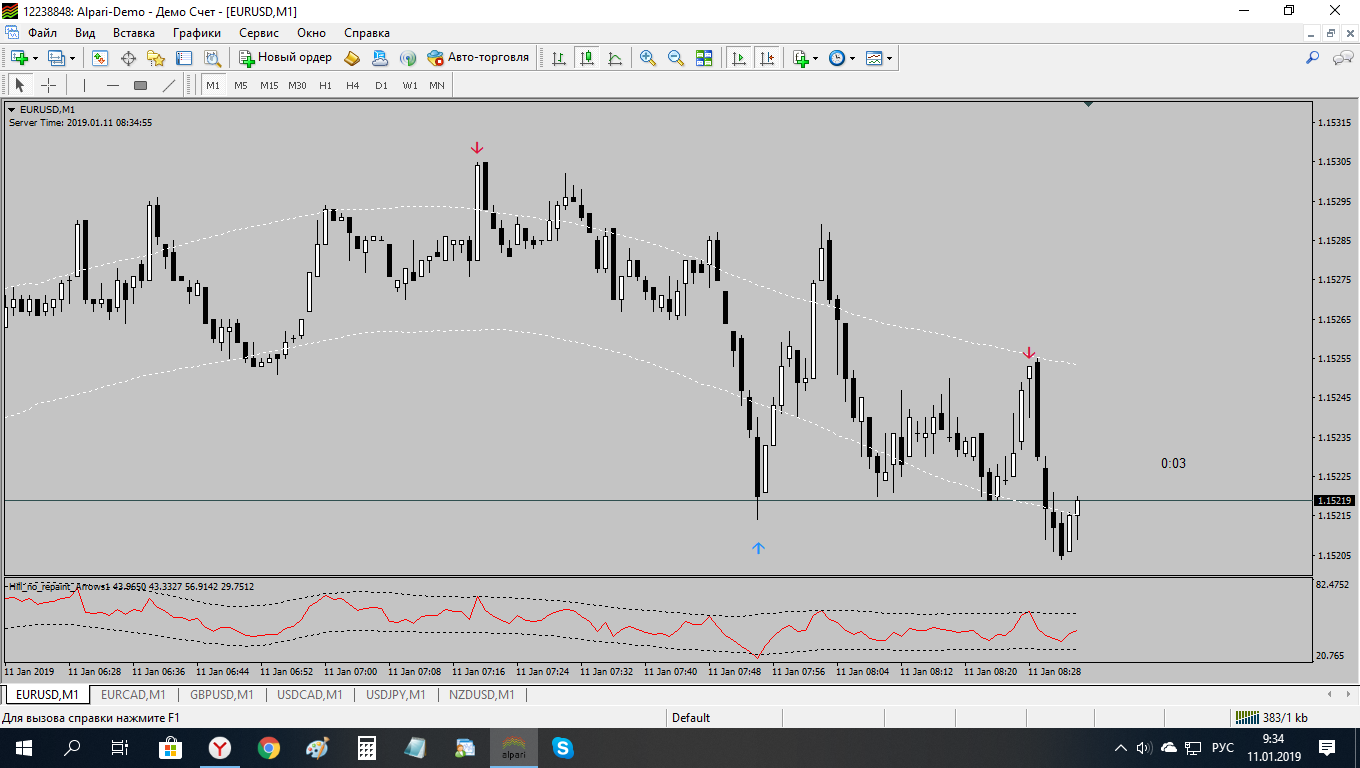
Task: Zoom in on the chart
Action: (648, 58)
